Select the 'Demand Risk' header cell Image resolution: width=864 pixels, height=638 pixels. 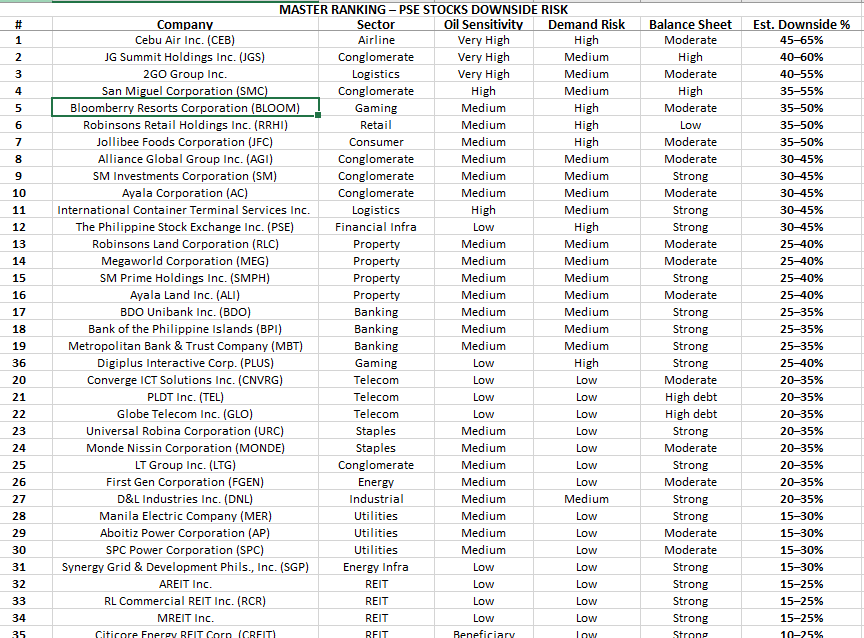tap(586, 24)
